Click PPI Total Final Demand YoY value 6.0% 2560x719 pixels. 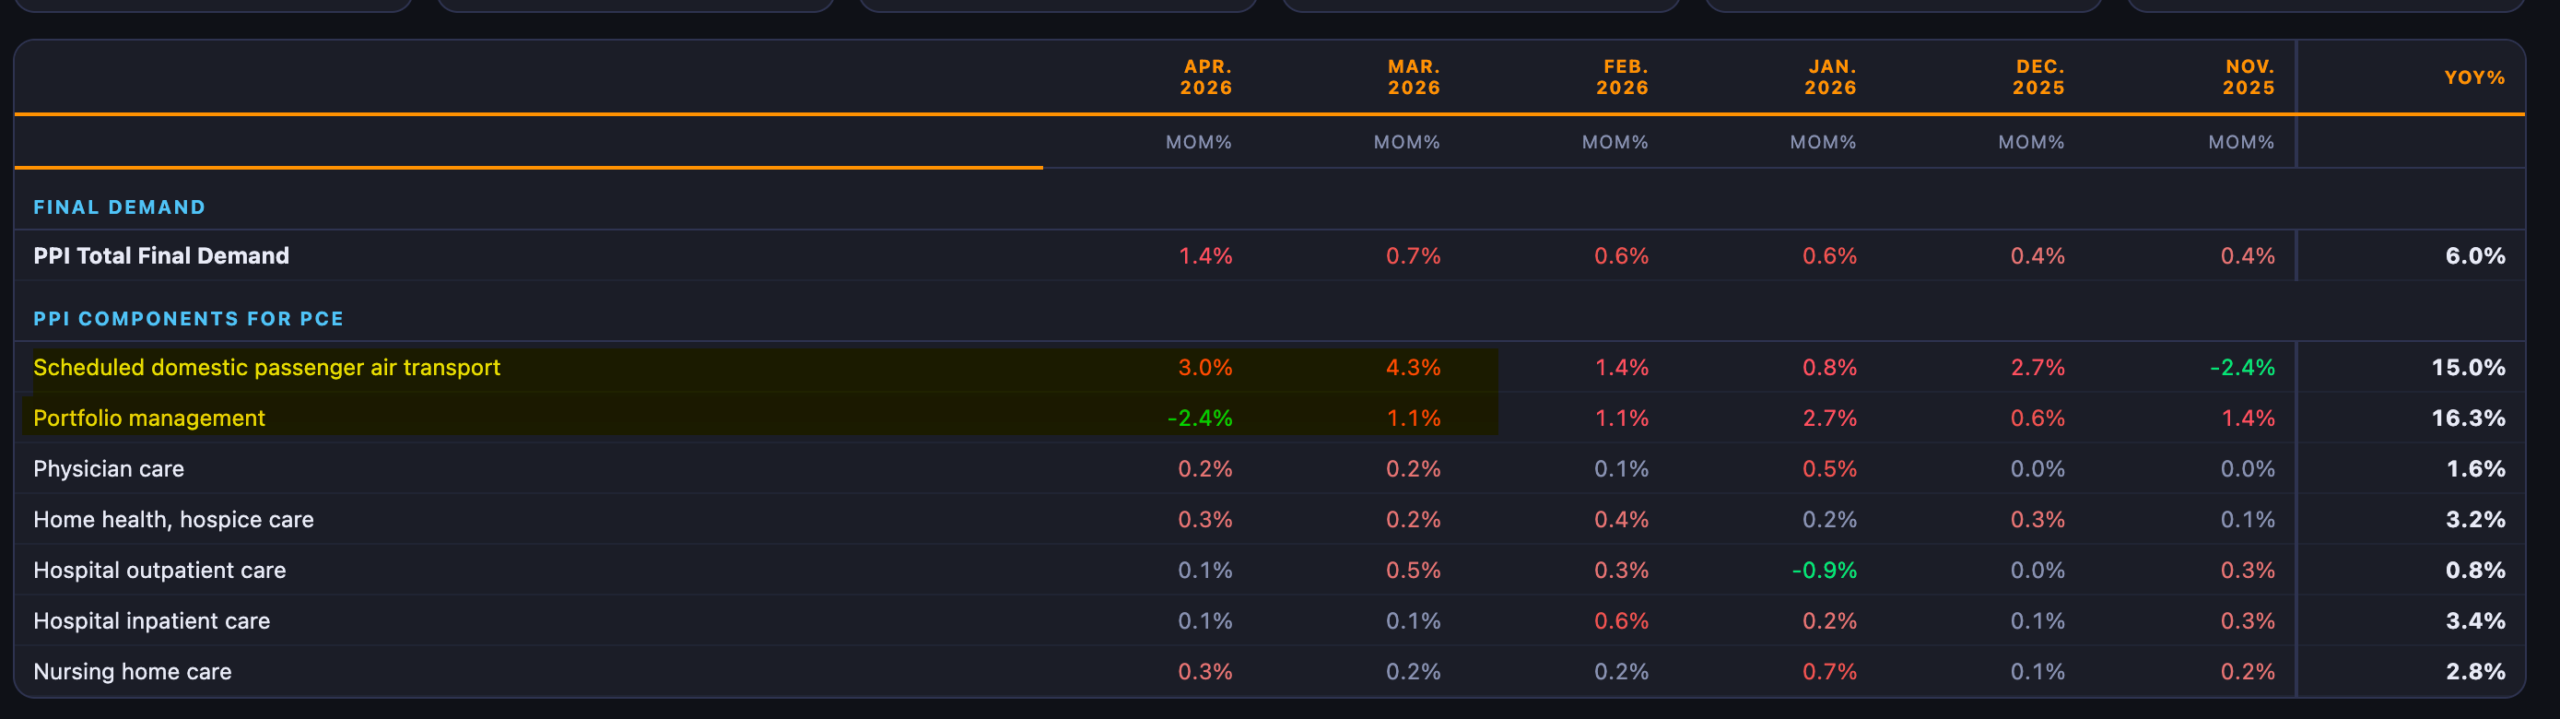[x=2475, y=256]
